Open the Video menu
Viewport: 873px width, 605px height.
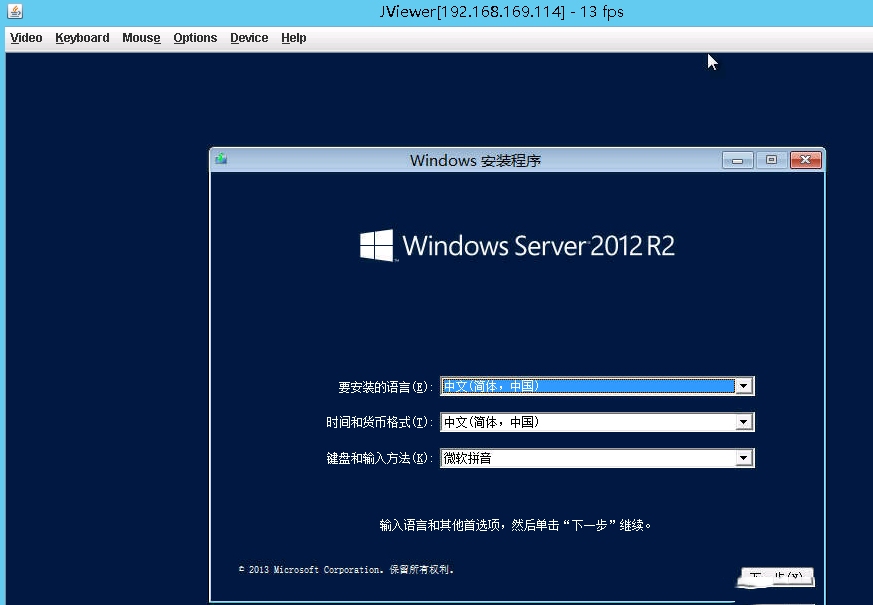26,38
